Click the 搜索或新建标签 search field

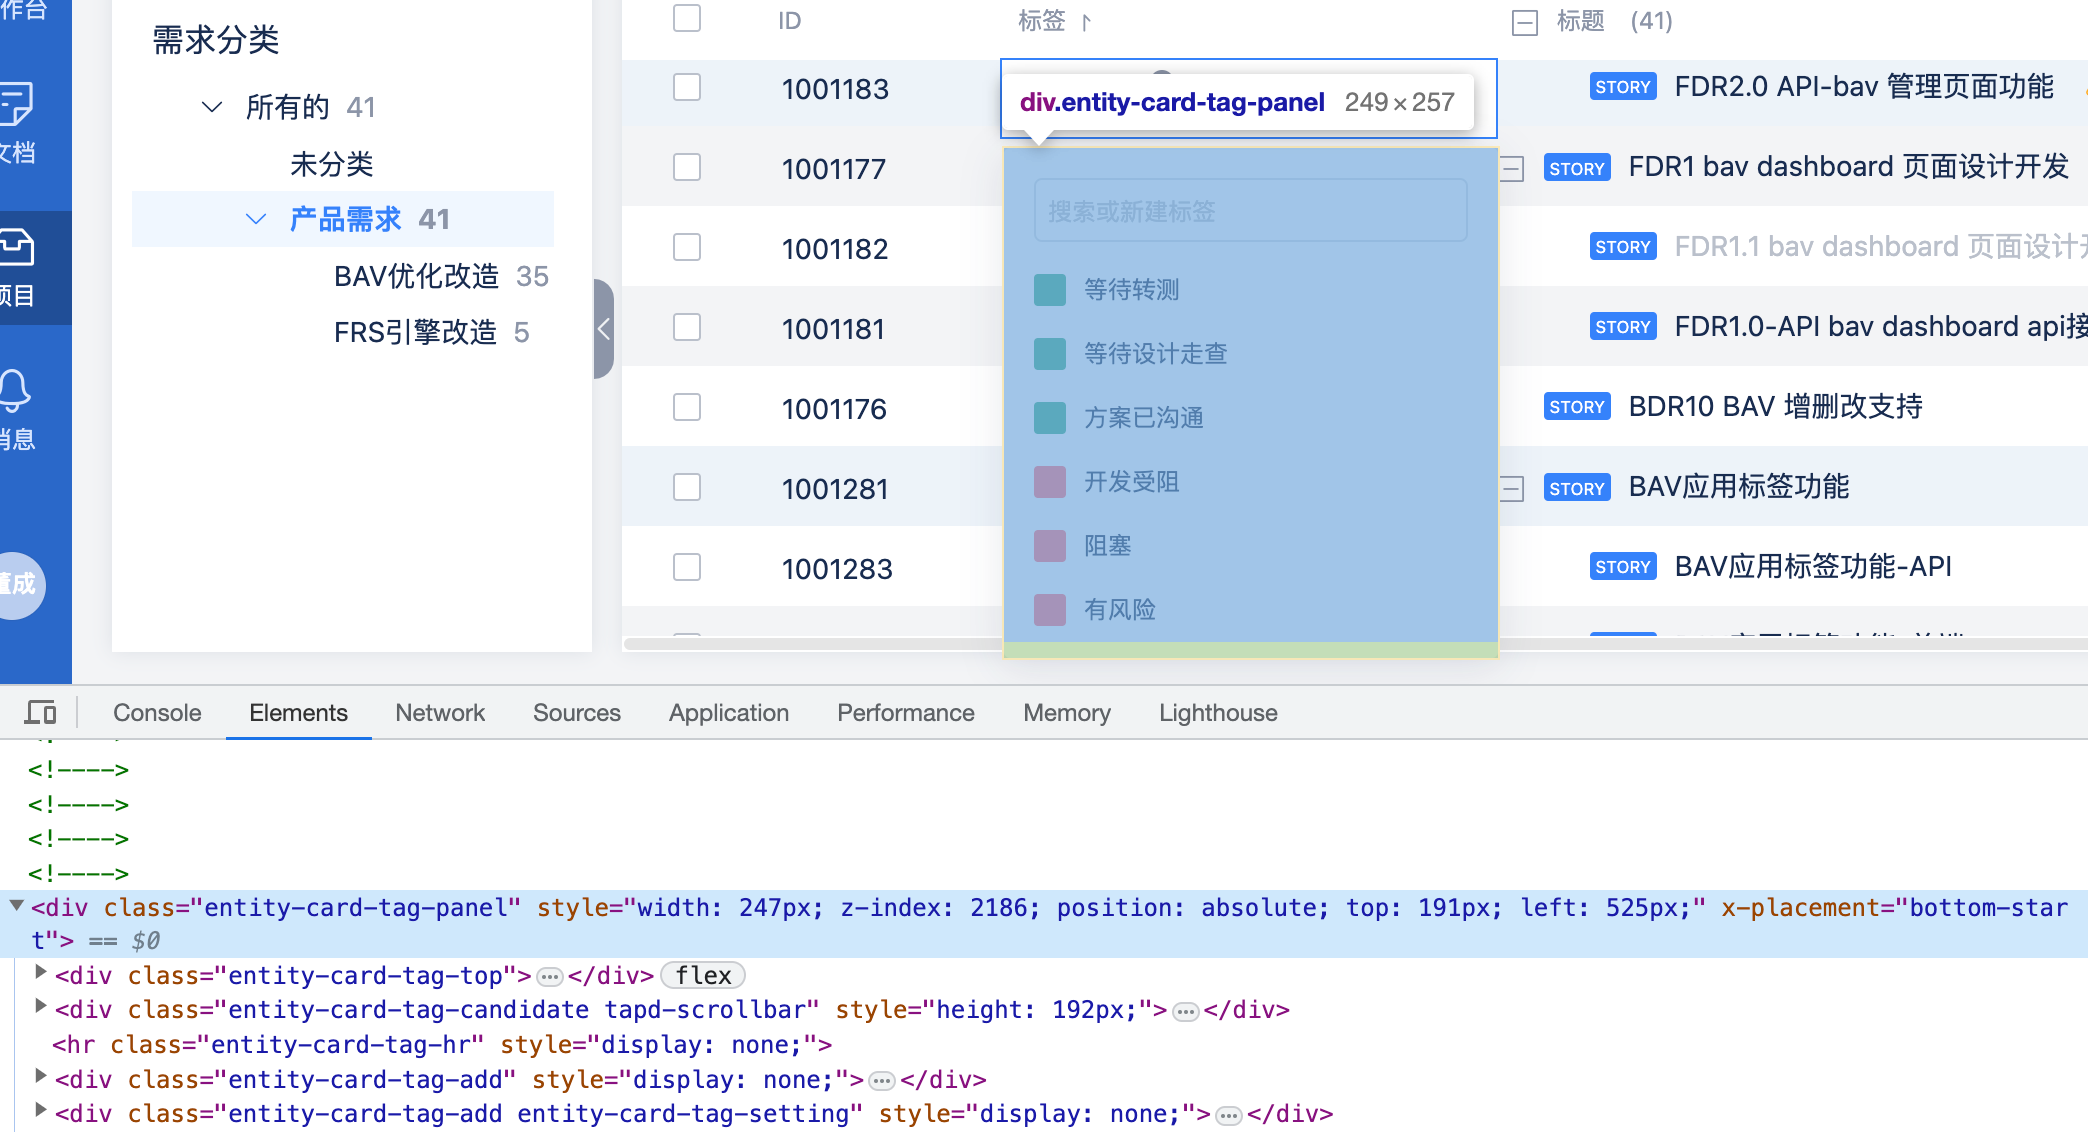click(x=1250, y=211)
